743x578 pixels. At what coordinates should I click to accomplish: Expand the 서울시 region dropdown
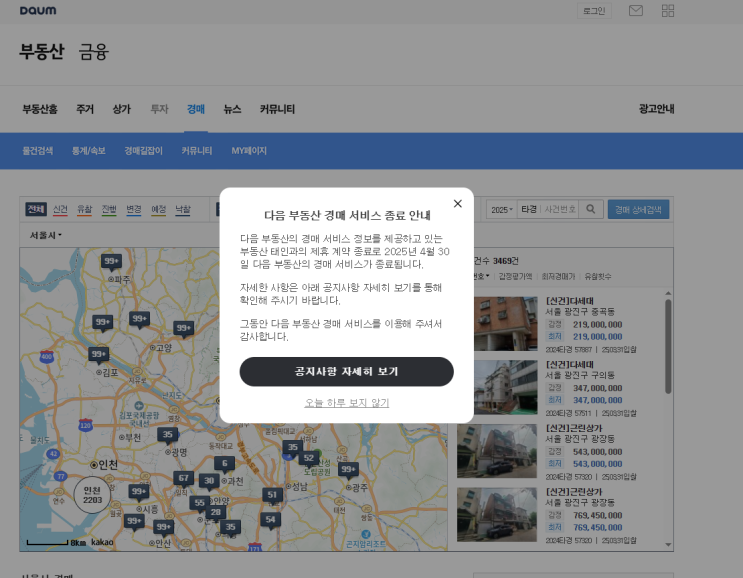click(x=45, y=235)
